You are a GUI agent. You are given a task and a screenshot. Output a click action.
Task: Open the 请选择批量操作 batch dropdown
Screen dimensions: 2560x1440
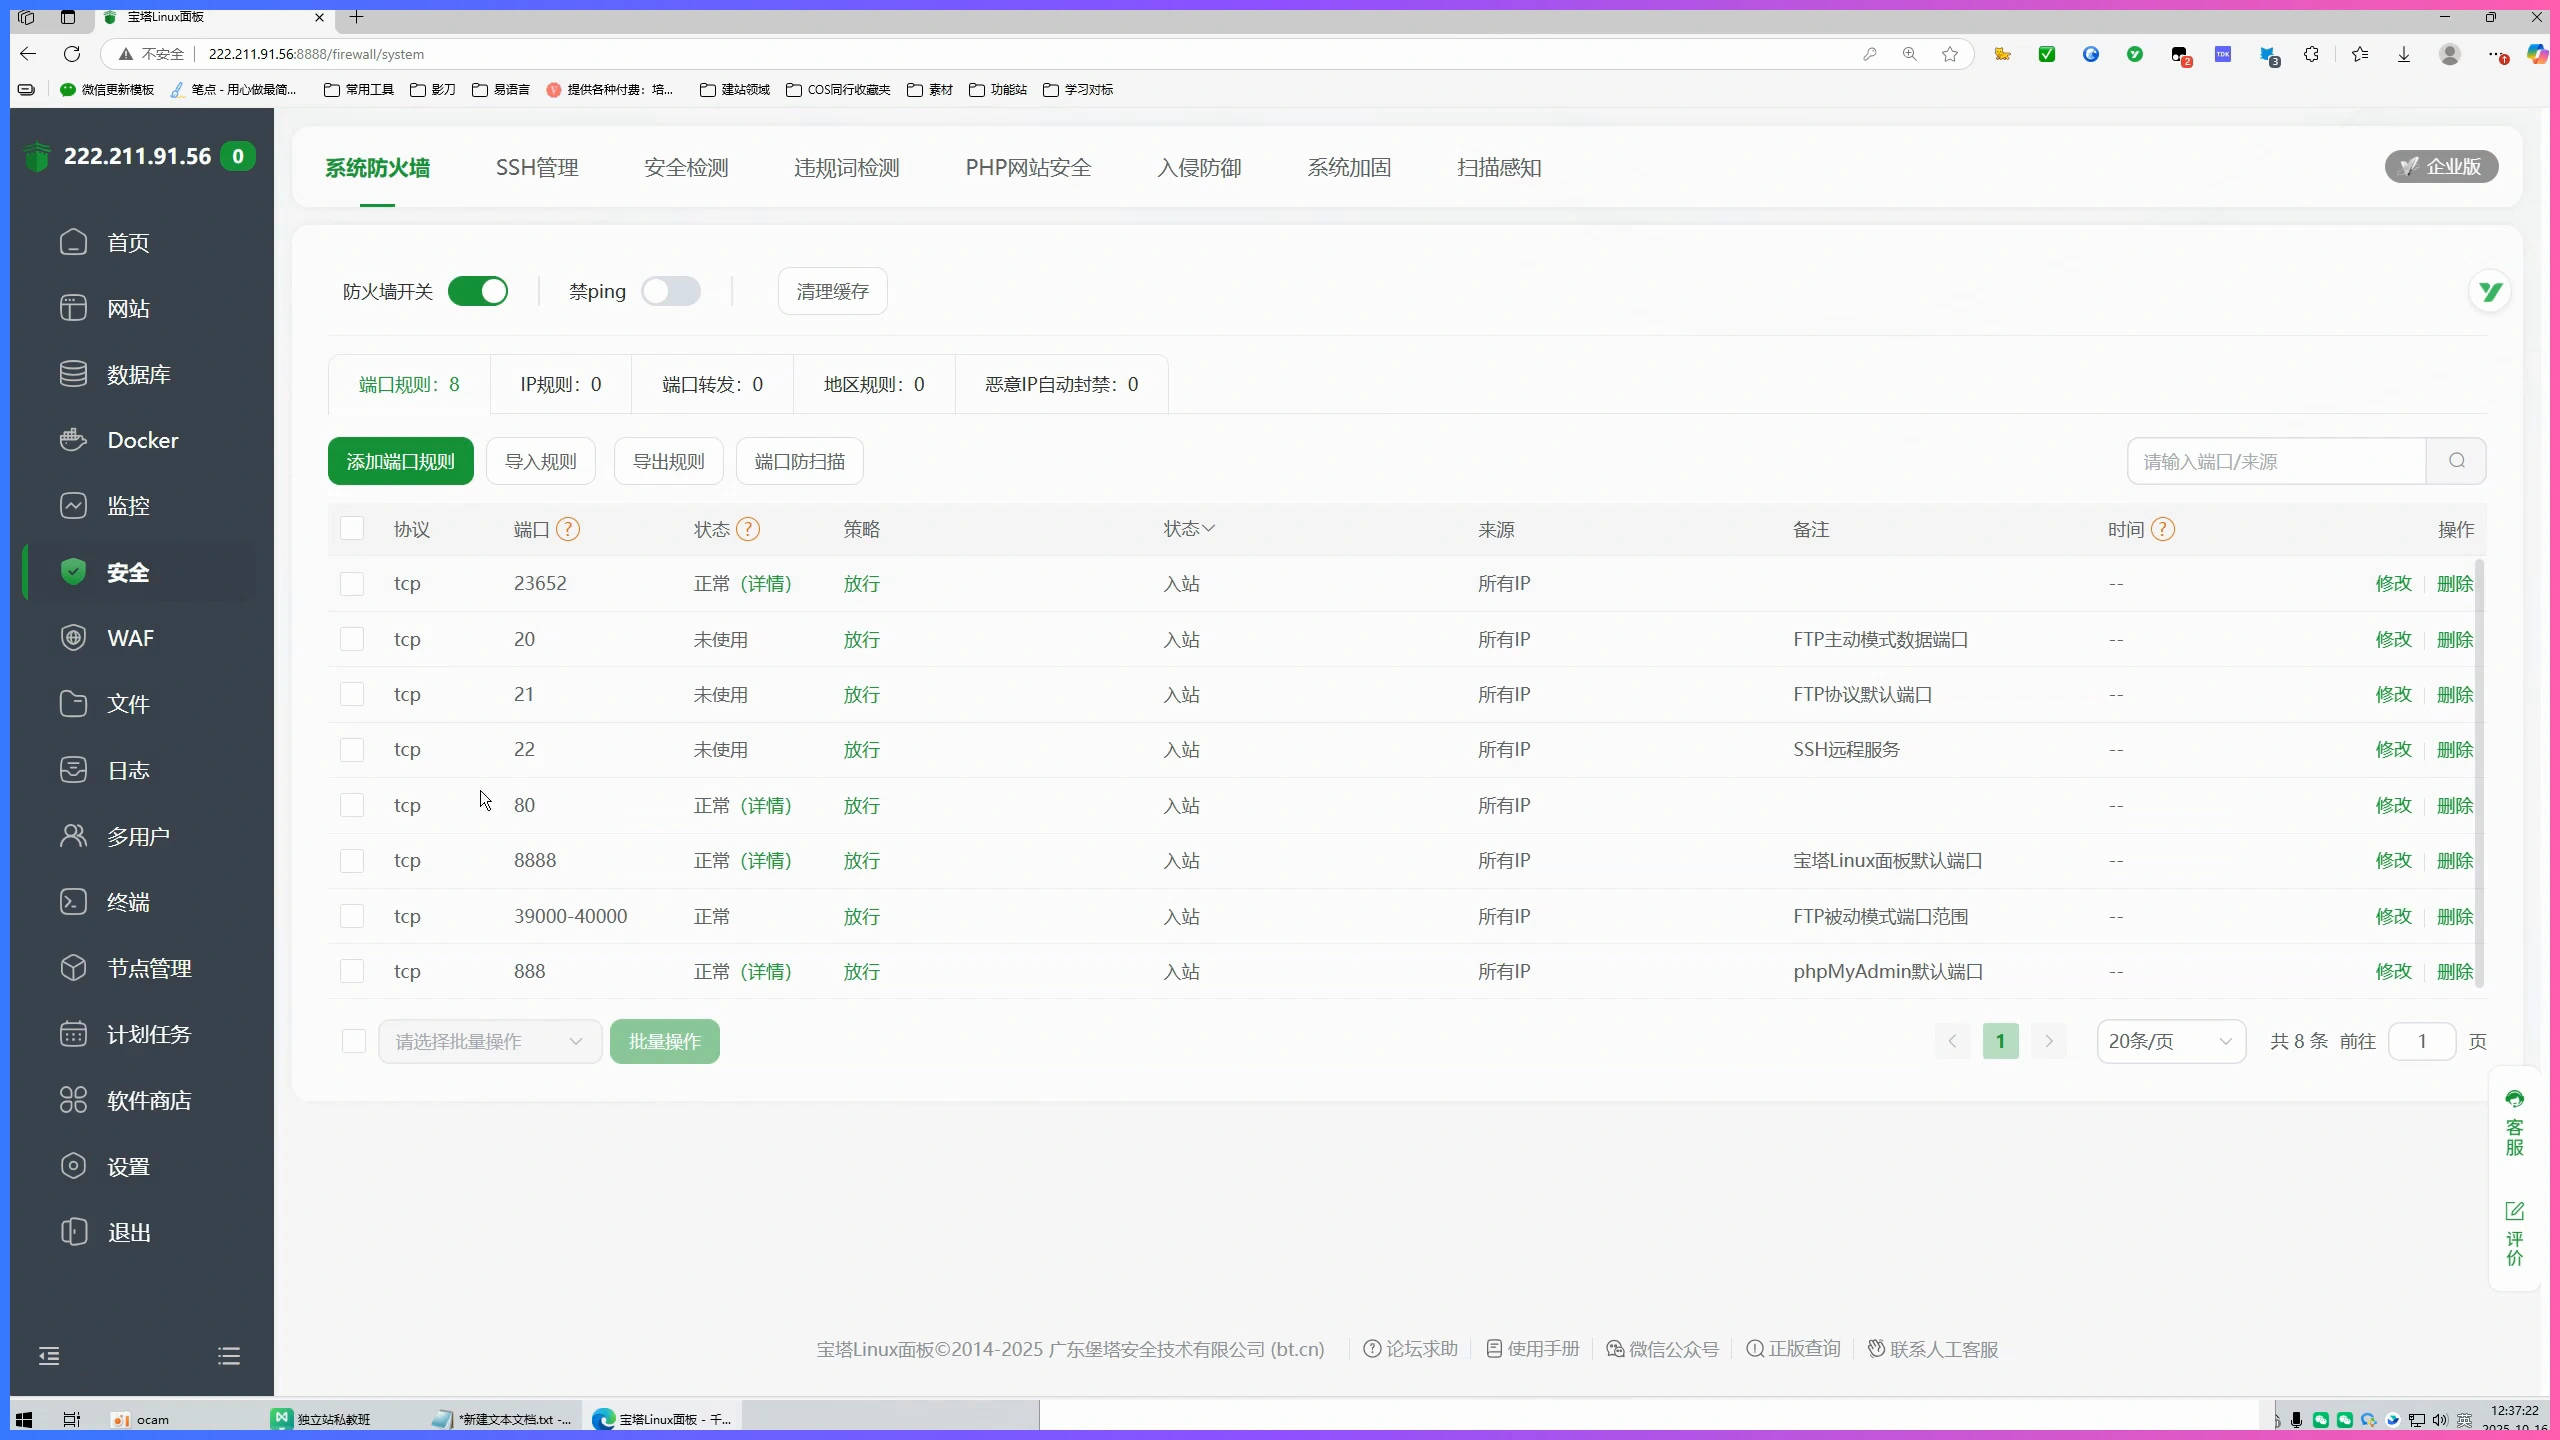pyautogui.click(x=490, y=1041)
